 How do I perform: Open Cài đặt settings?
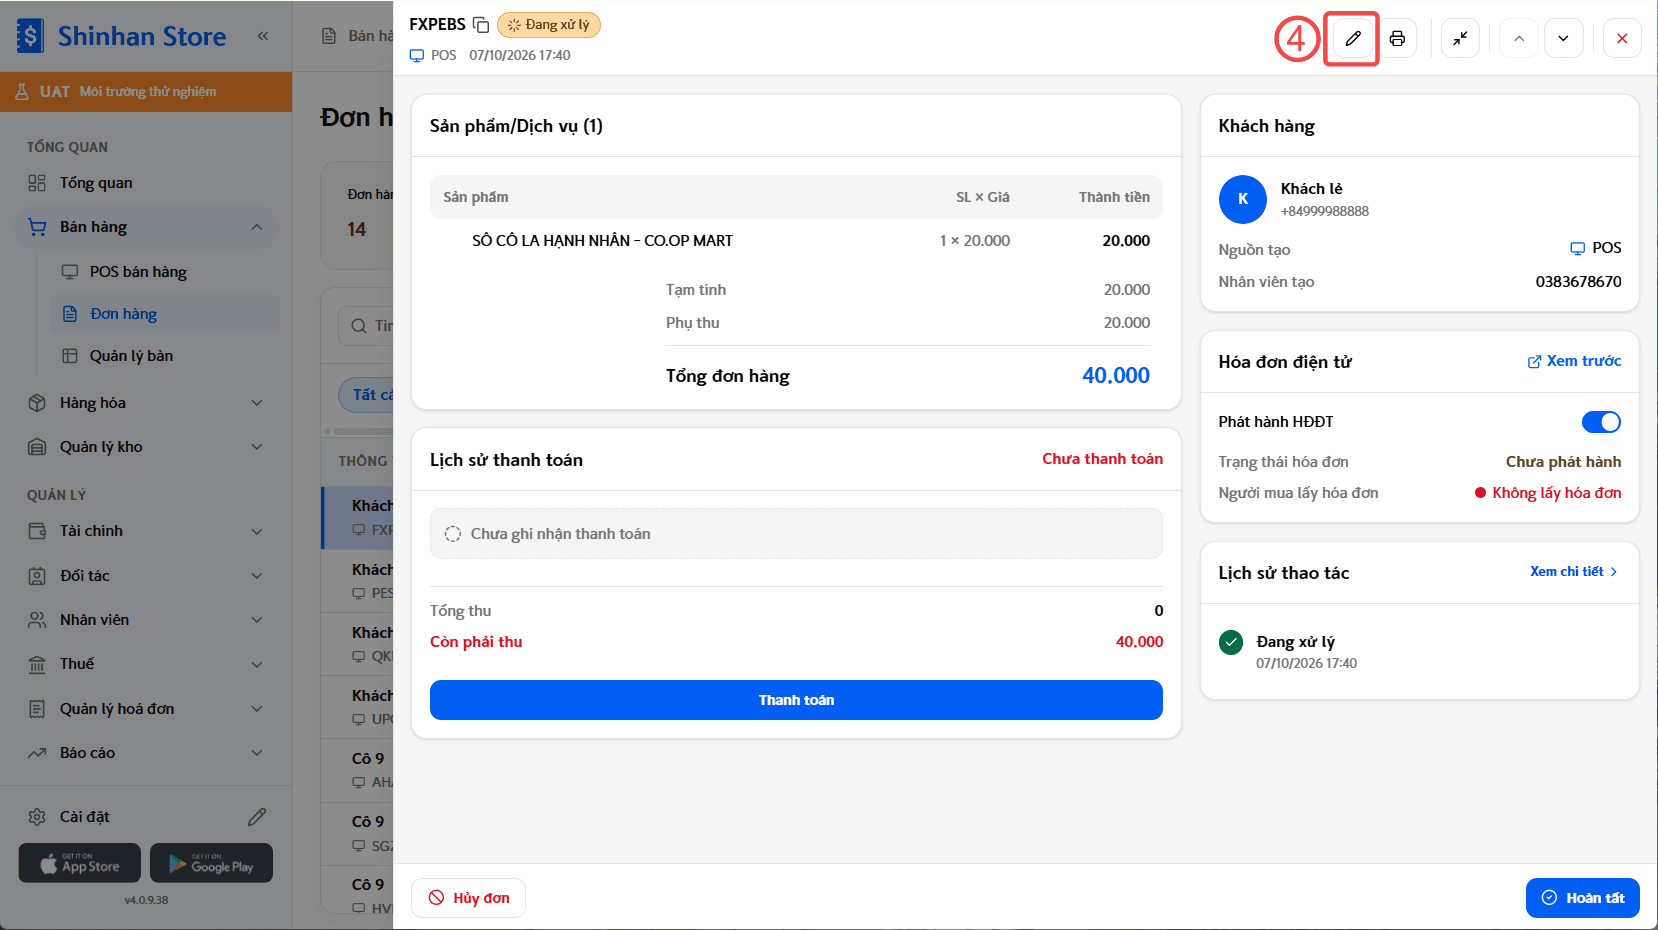85,817
